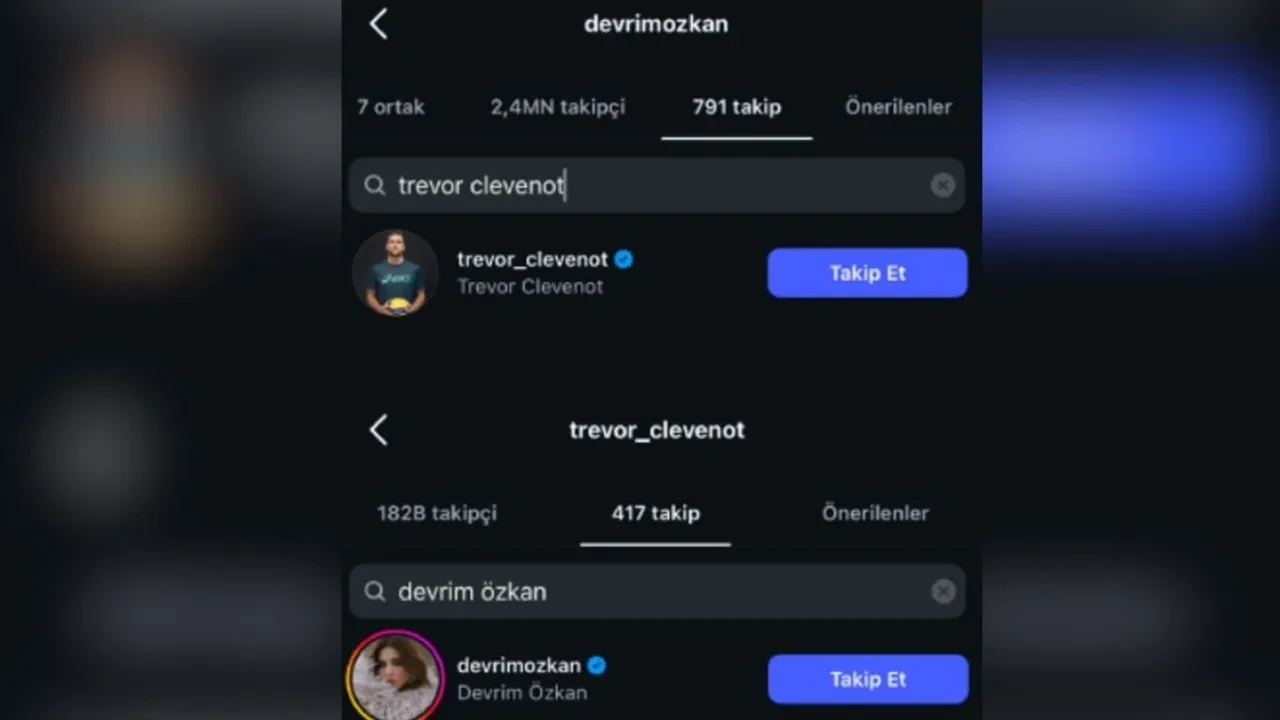Viewport: 1280px width, 720px height.
Task: View devrimozkan story ring avatar
Action: 395,678
